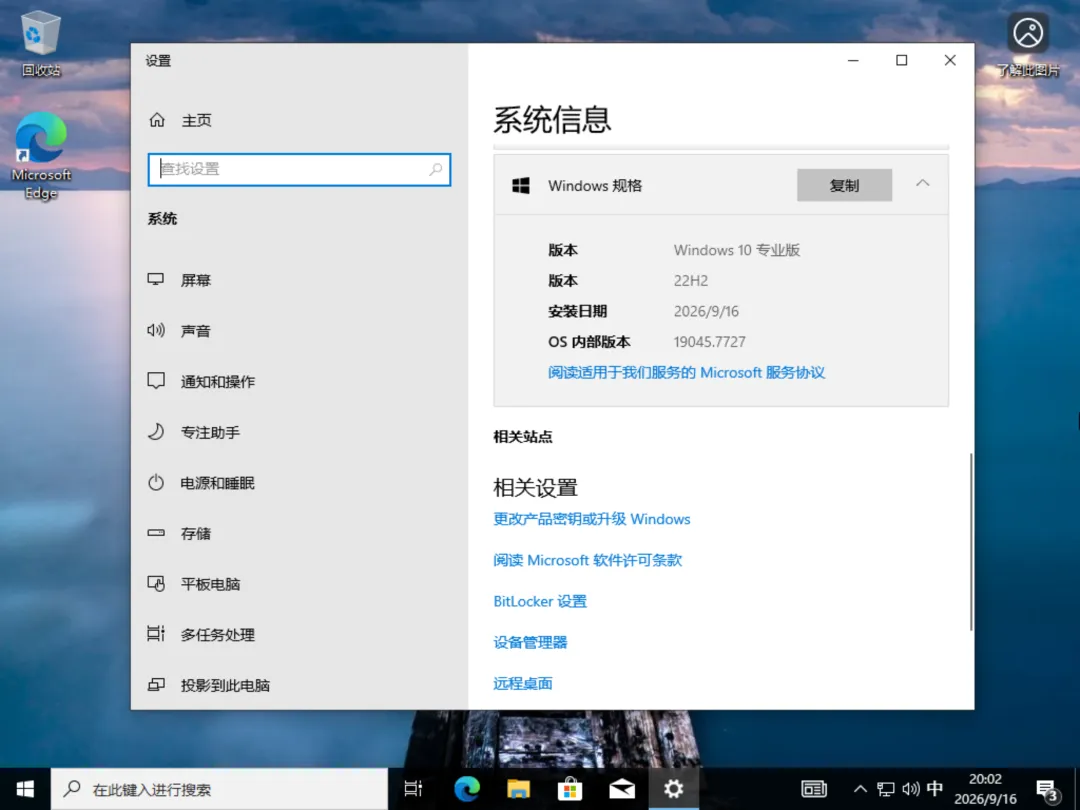Open the 主页 home icon in Settings
1080x810 pixels.
tap(157, 120)
